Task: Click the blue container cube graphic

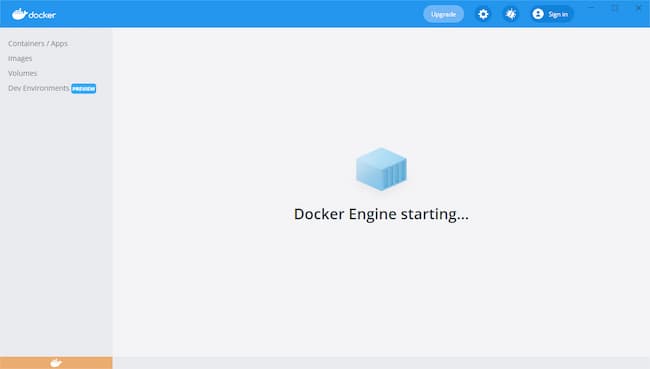Action: (381, 169)
